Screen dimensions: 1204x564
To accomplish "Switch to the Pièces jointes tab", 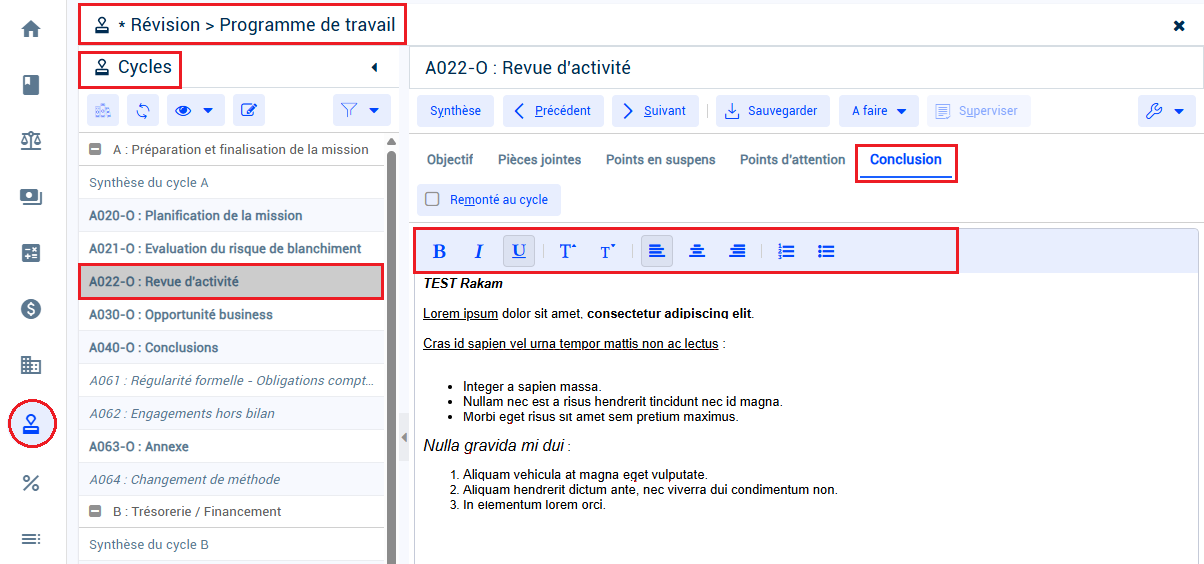I will 539,159.
